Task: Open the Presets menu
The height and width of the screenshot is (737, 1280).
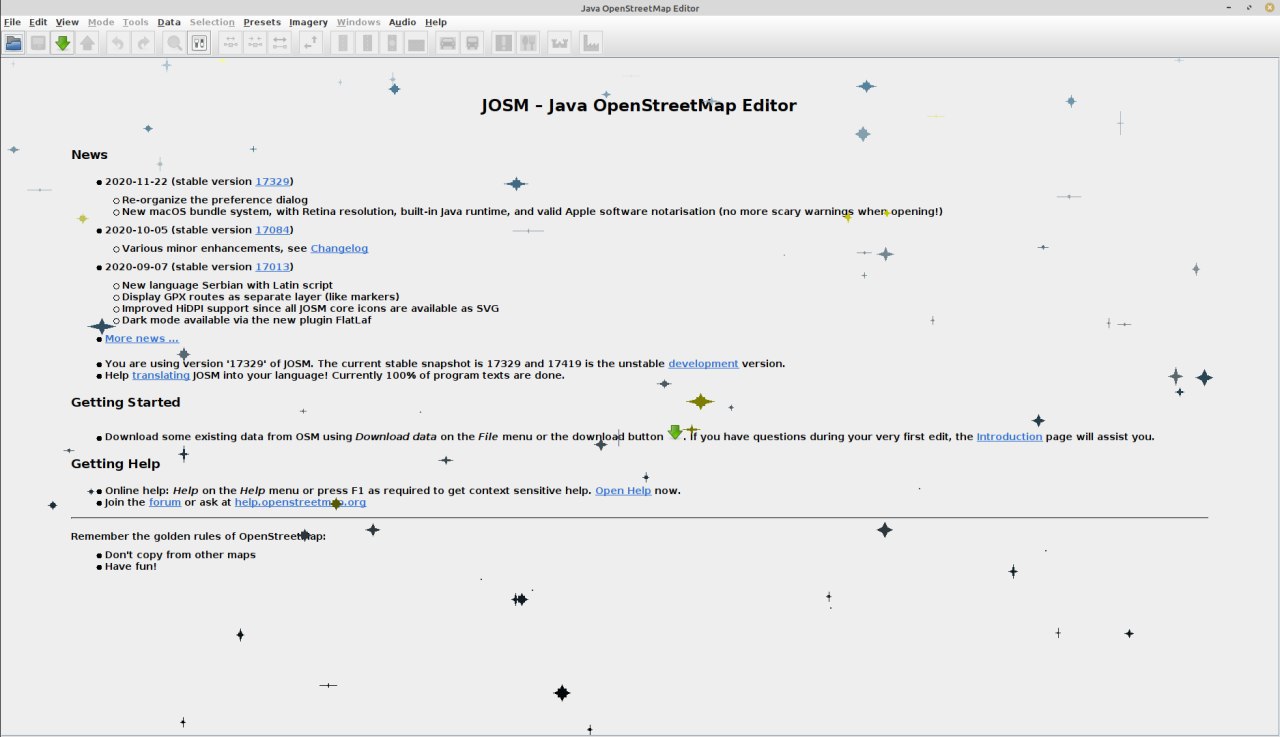Action: 262,22
